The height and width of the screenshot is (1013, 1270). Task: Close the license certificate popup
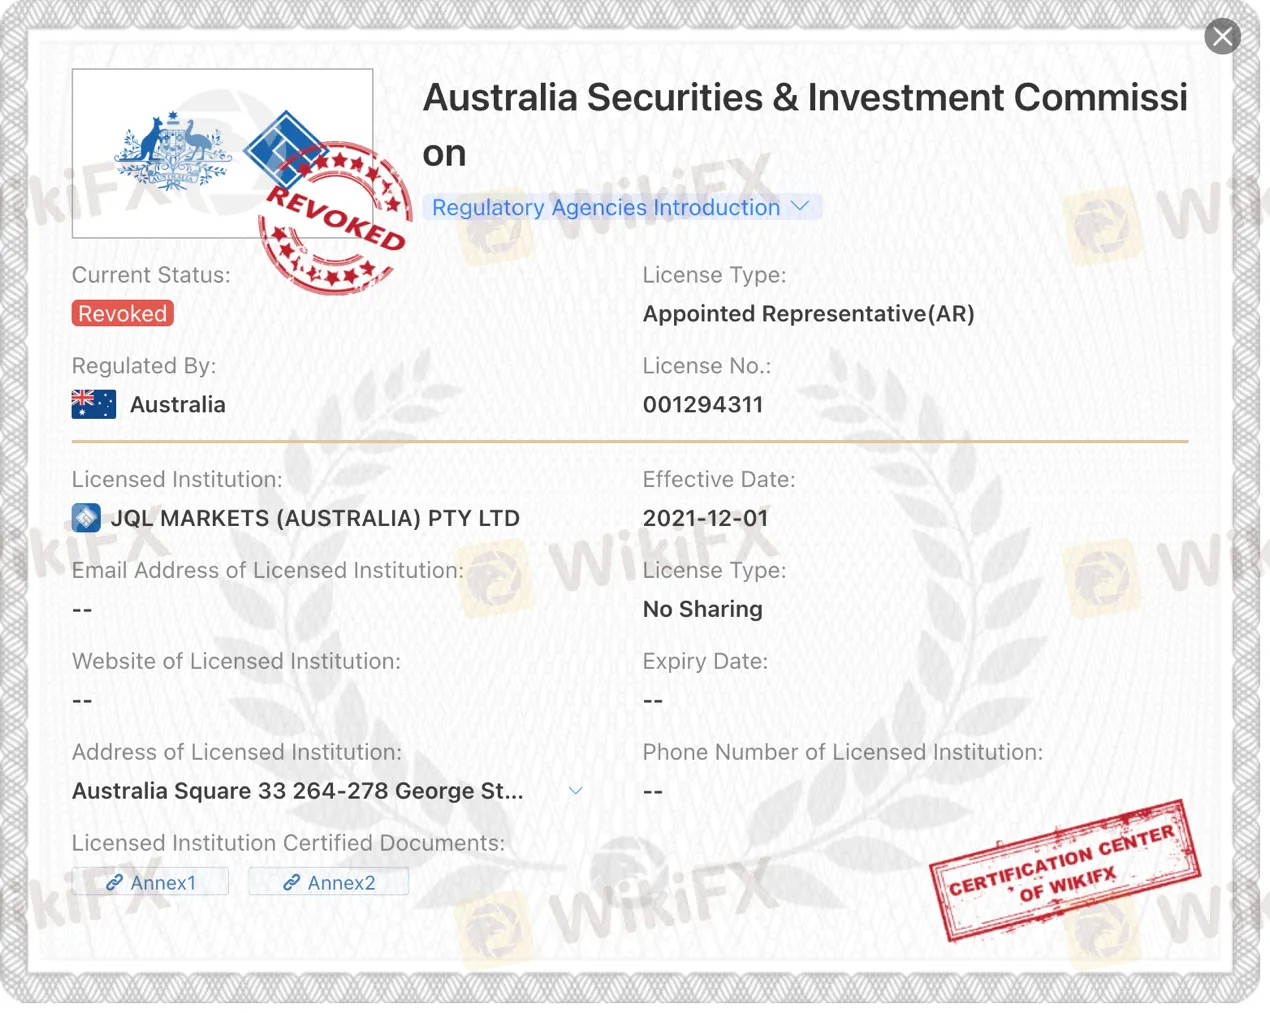click(1222, 37)
